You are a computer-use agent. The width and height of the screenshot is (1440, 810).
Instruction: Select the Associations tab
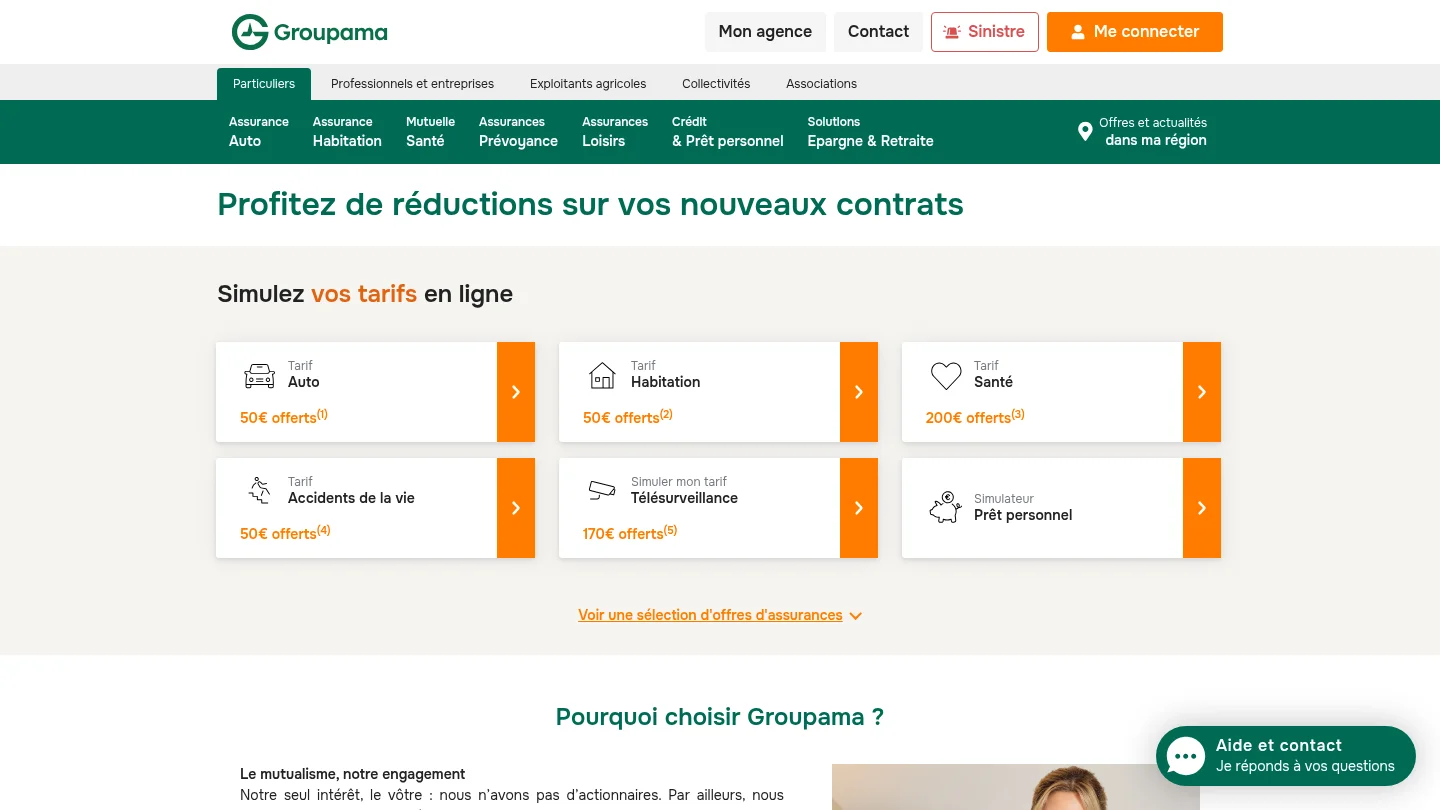click(821, 84)
